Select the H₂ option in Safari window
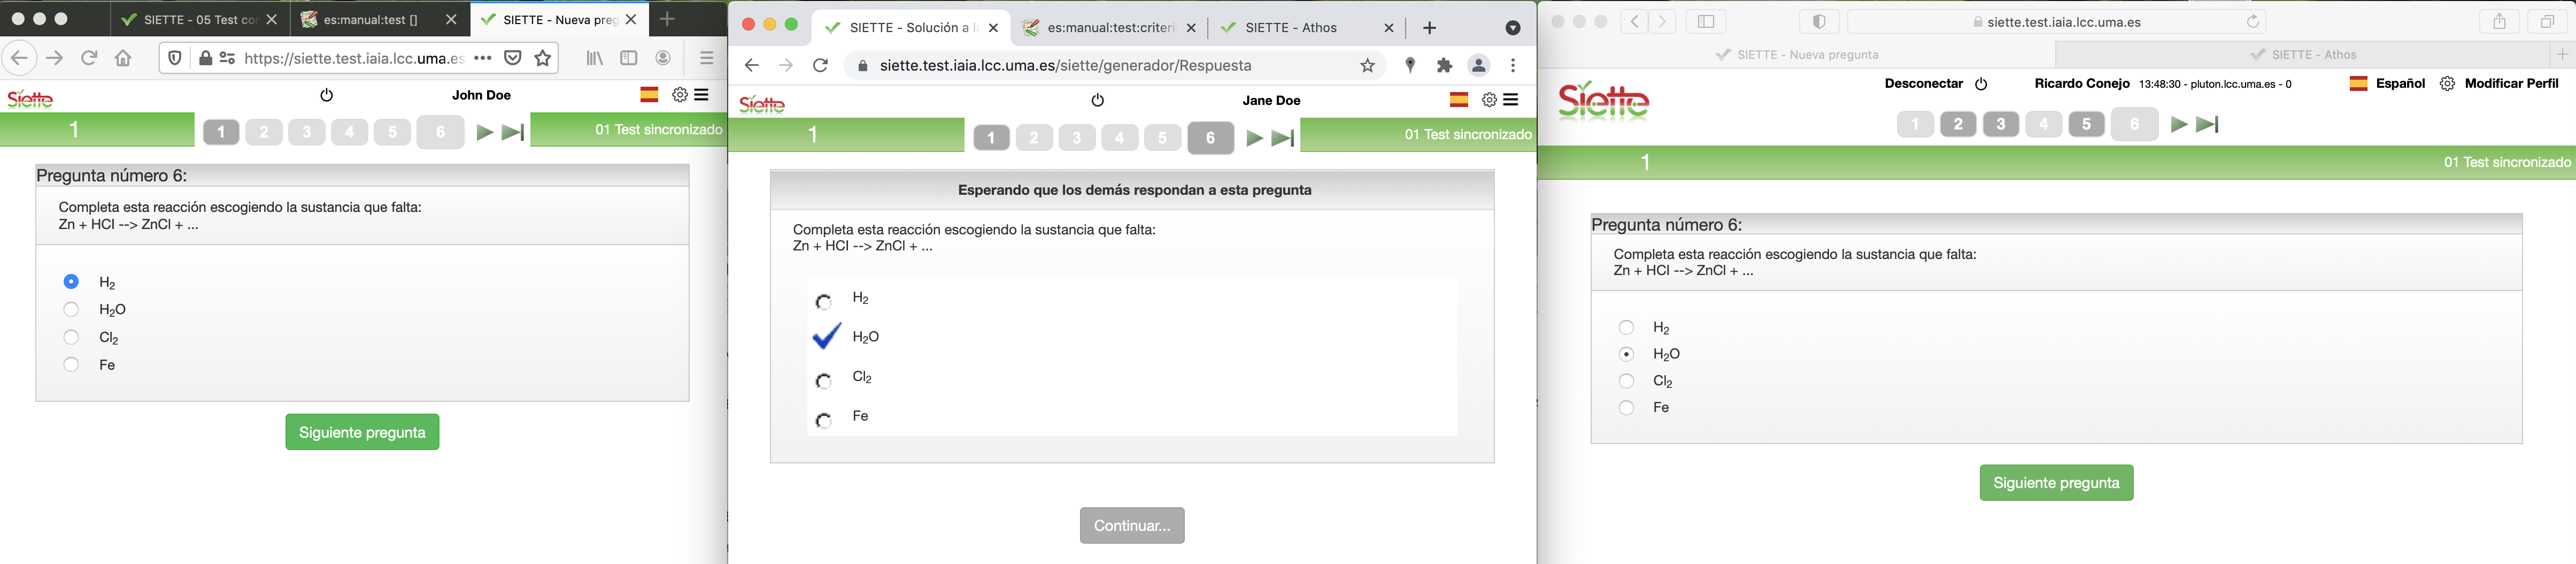The height and width of the screenshot is (564, 2576). click(1627, 328)
